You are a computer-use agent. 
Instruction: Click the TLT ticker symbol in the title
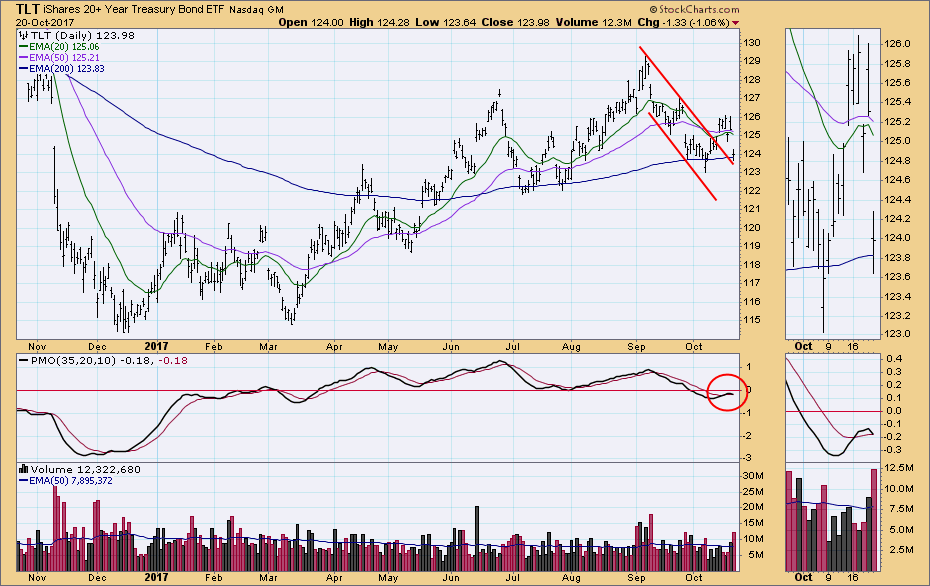[28, 9]
